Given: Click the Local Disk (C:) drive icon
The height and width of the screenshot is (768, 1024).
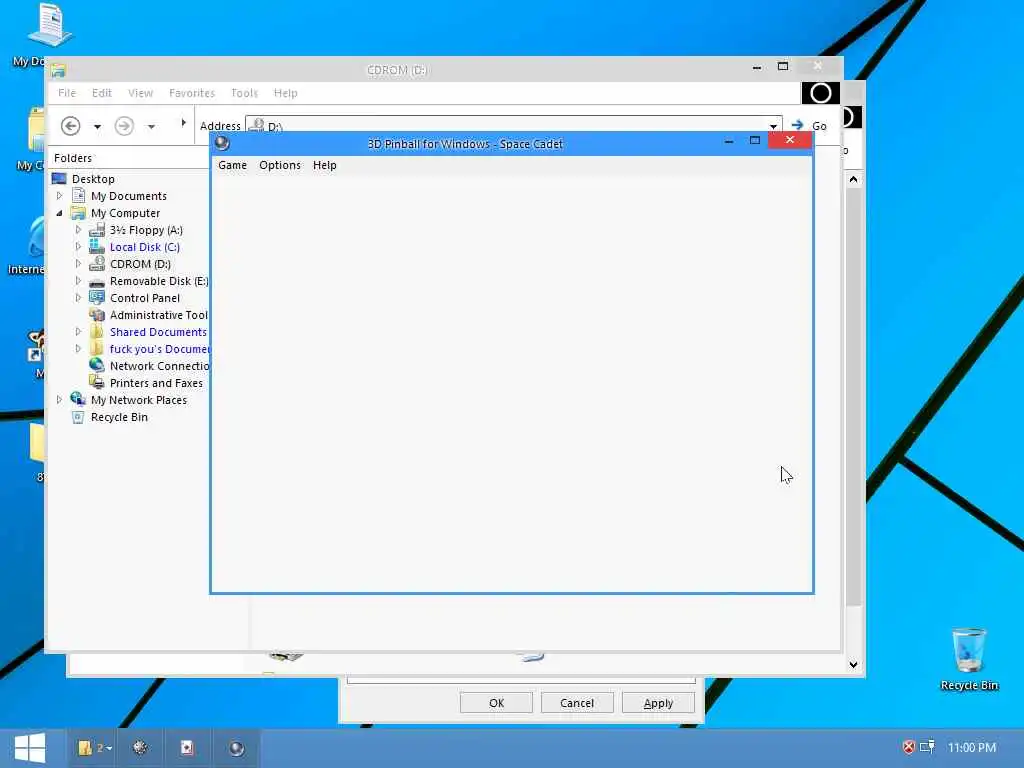Looking at the screenshot, I should pyautogui.click(x=97, y=247).
